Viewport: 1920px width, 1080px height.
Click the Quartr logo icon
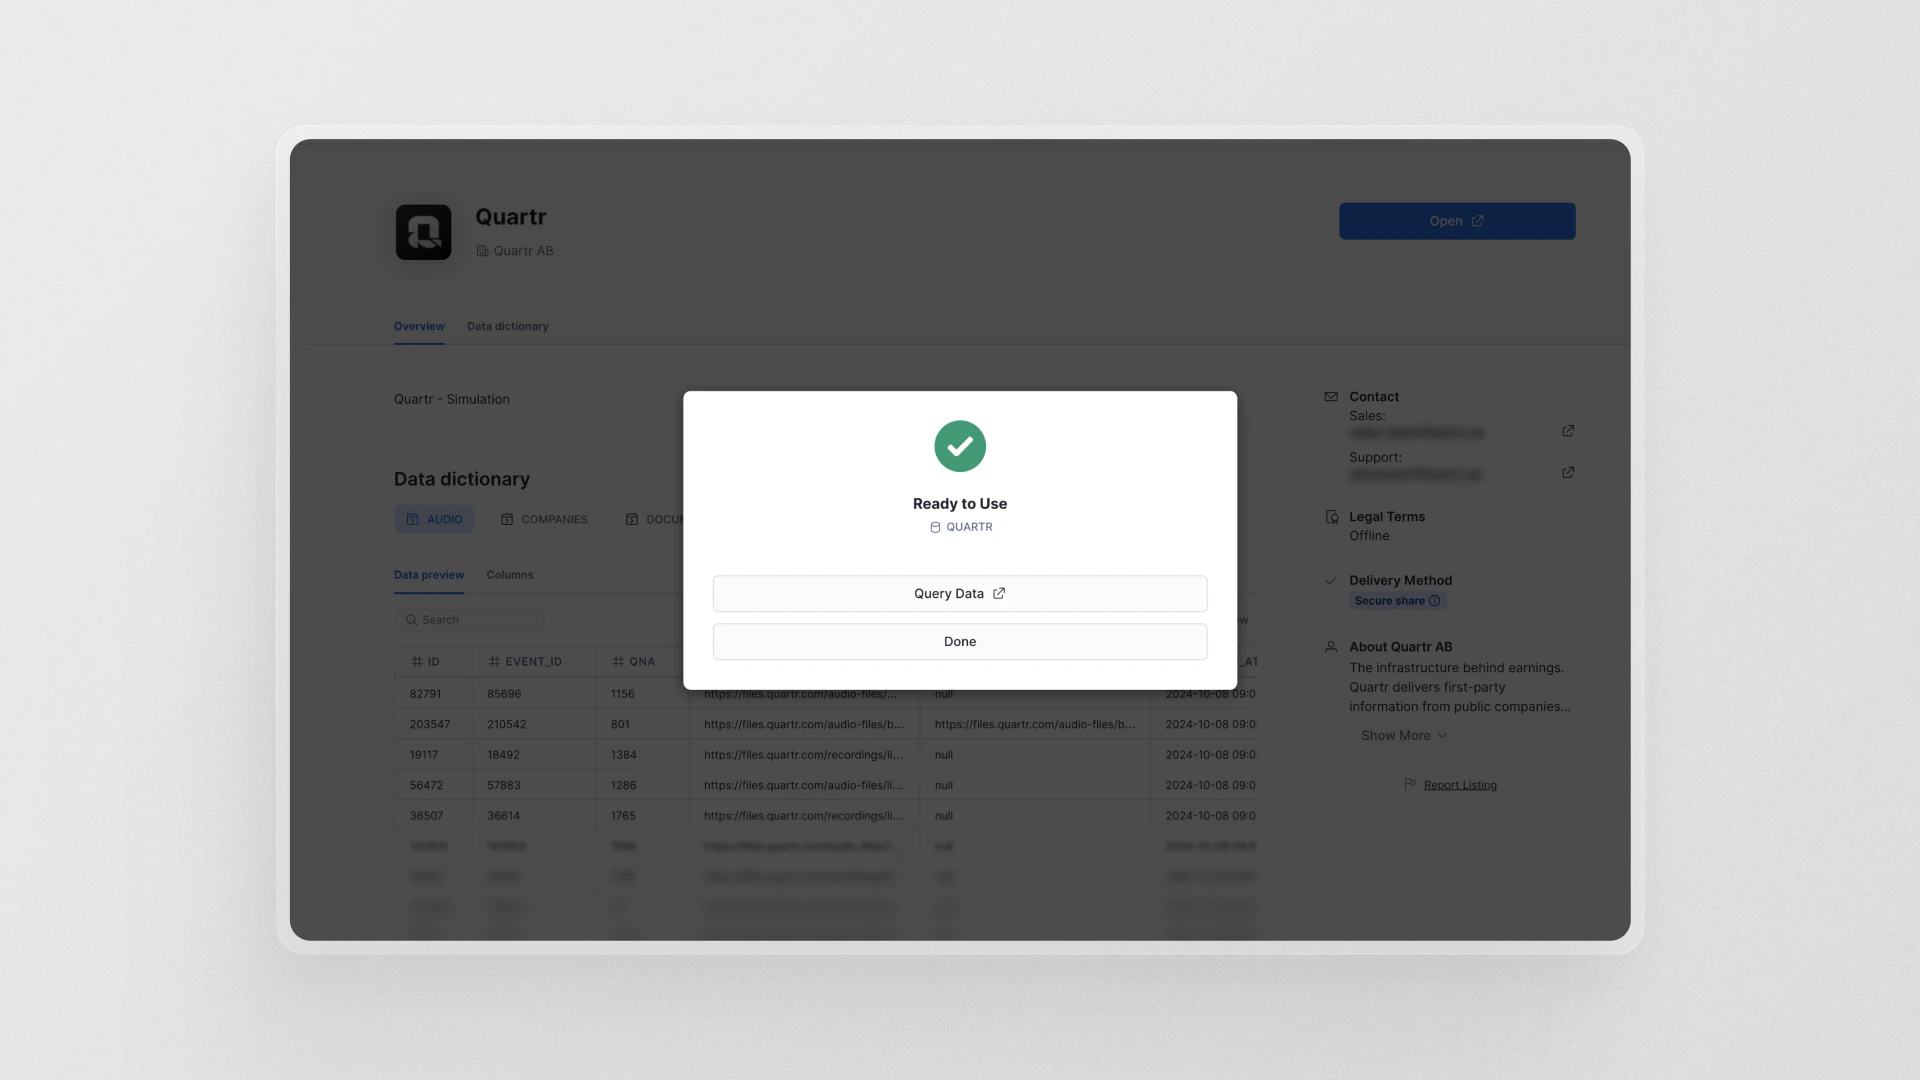coord(423,232)
